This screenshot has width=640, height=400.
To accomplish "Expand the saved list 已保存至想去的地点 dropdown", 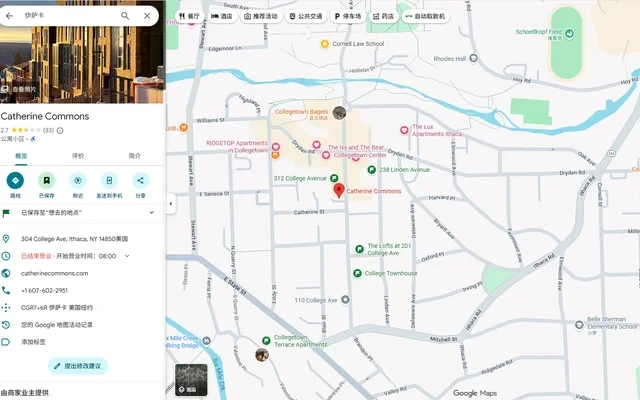I will 151,212.
